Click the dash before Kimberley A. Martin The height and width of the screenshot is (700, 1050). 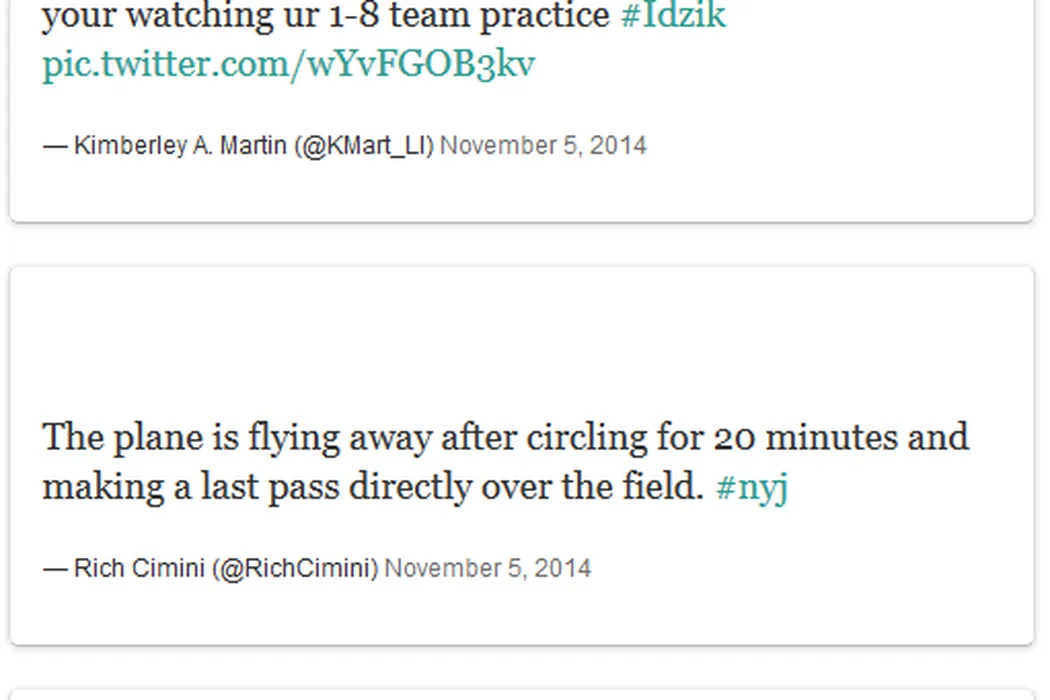pyautogui.click(x=54, y=146)
